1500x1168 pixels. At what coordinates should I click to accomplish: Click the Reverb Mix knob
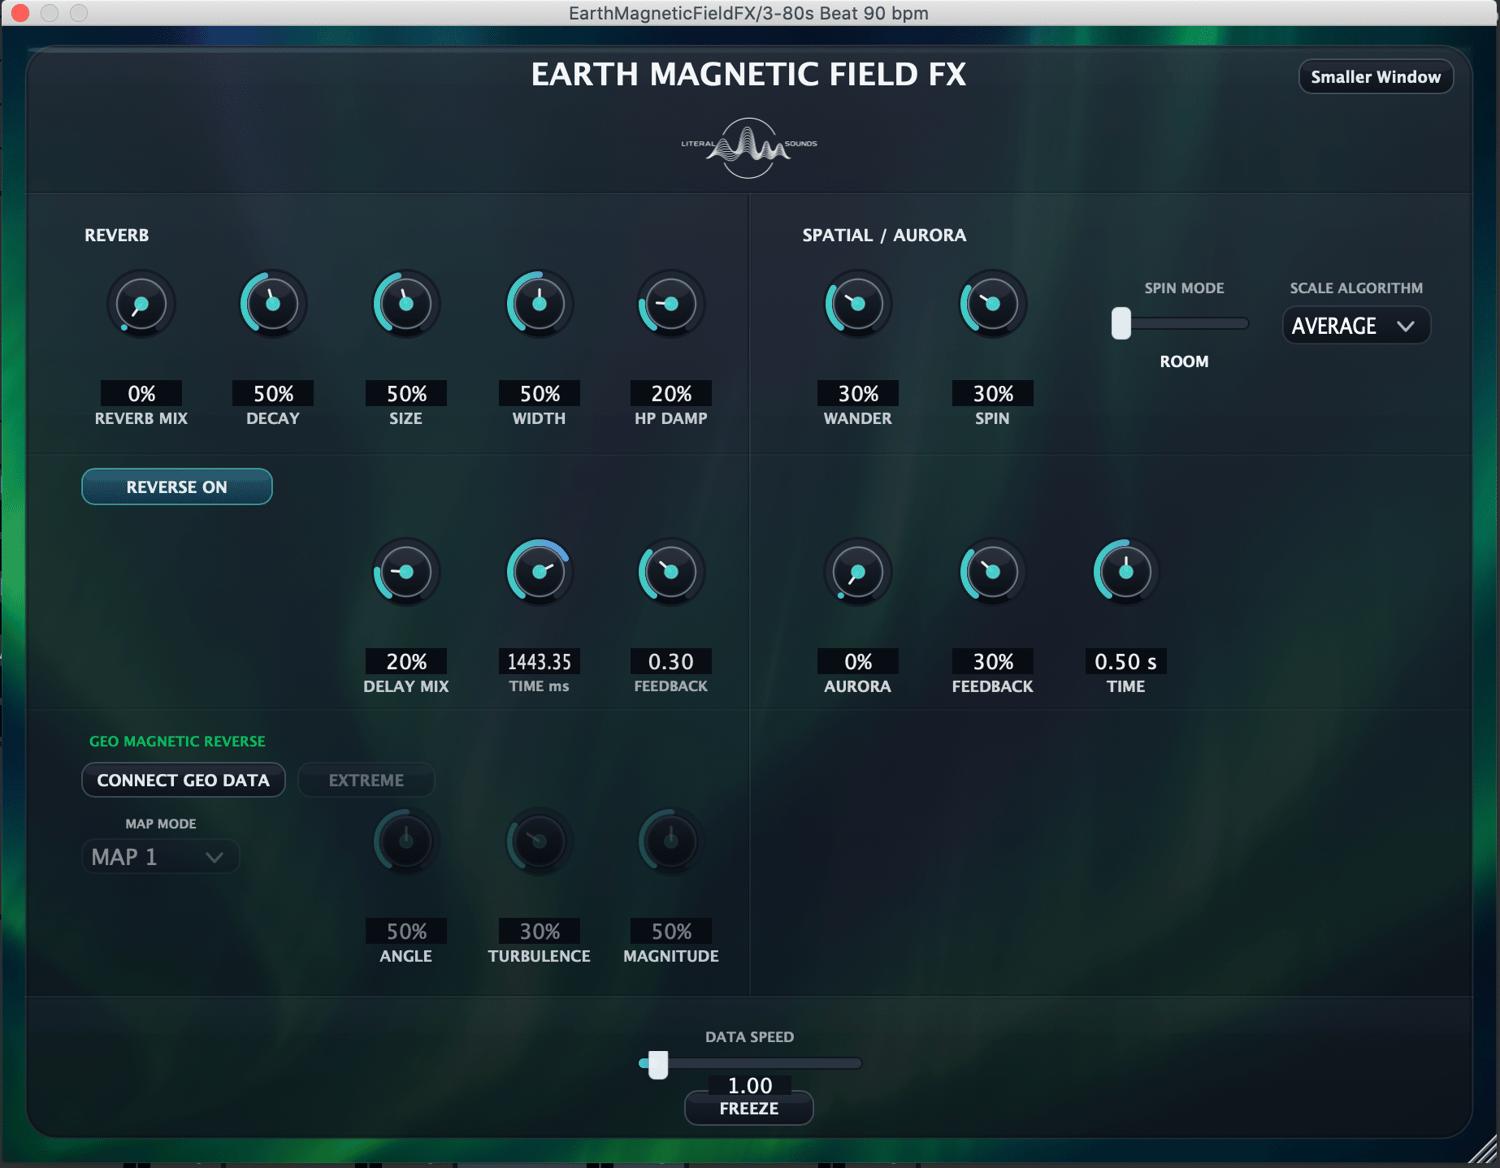141,304
